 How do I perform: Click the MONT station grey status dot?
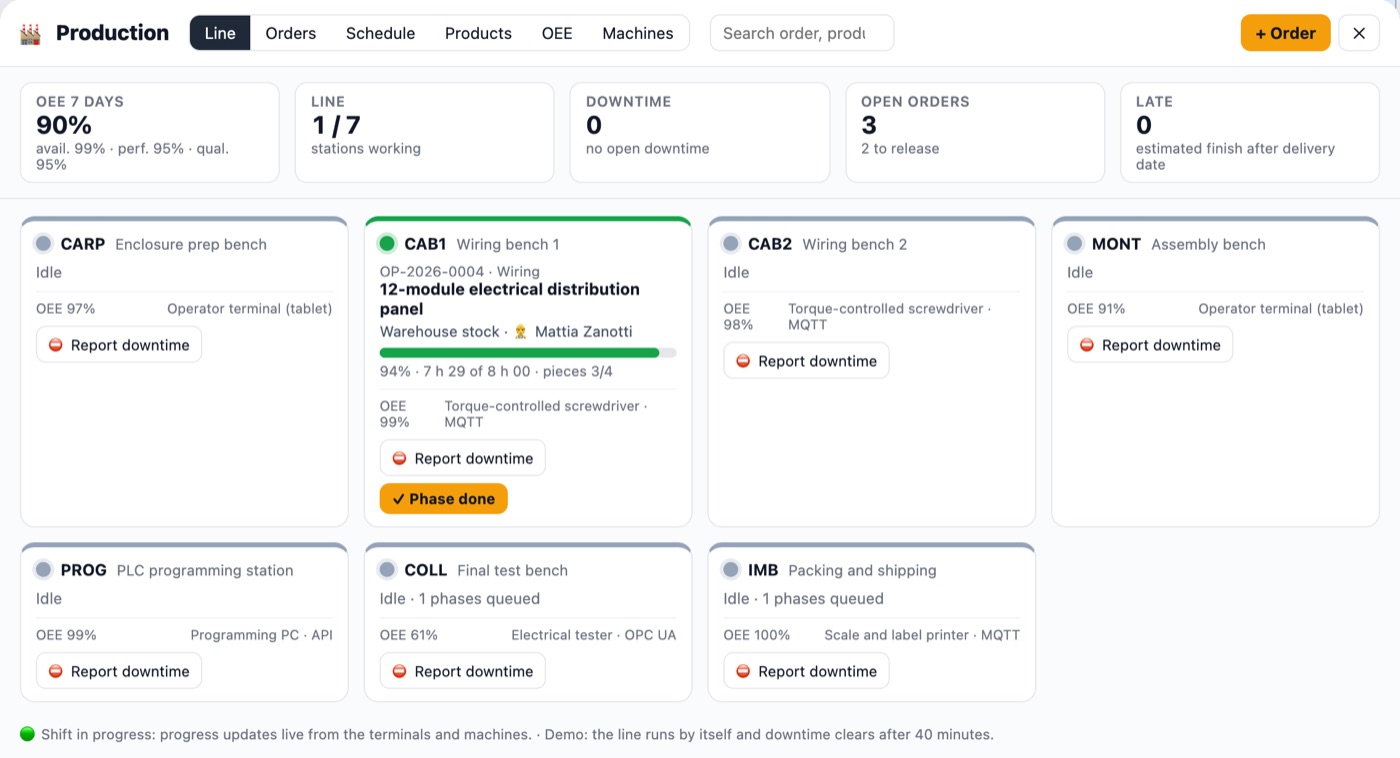[1075, 243]
